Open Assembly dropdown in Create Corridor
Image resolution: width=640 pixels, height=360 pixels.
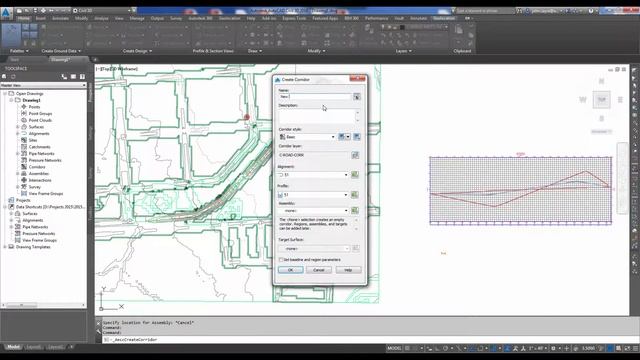346,211
